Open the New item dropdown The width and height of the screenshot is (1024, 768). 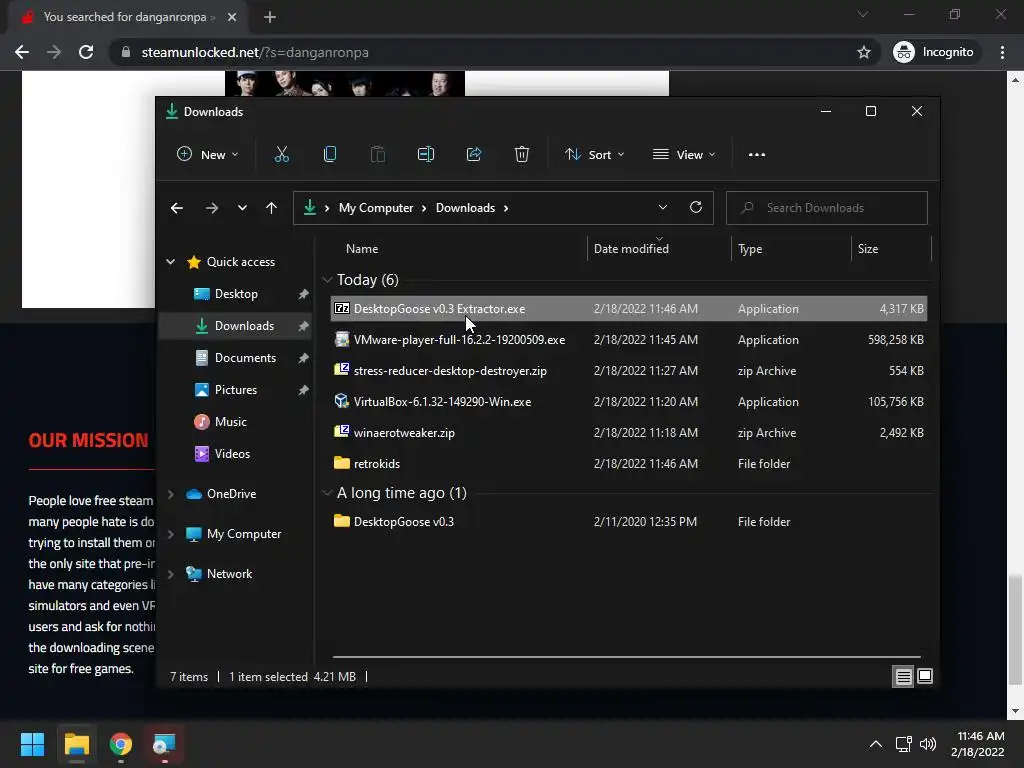pyautogui.click(x=208, y=155)
